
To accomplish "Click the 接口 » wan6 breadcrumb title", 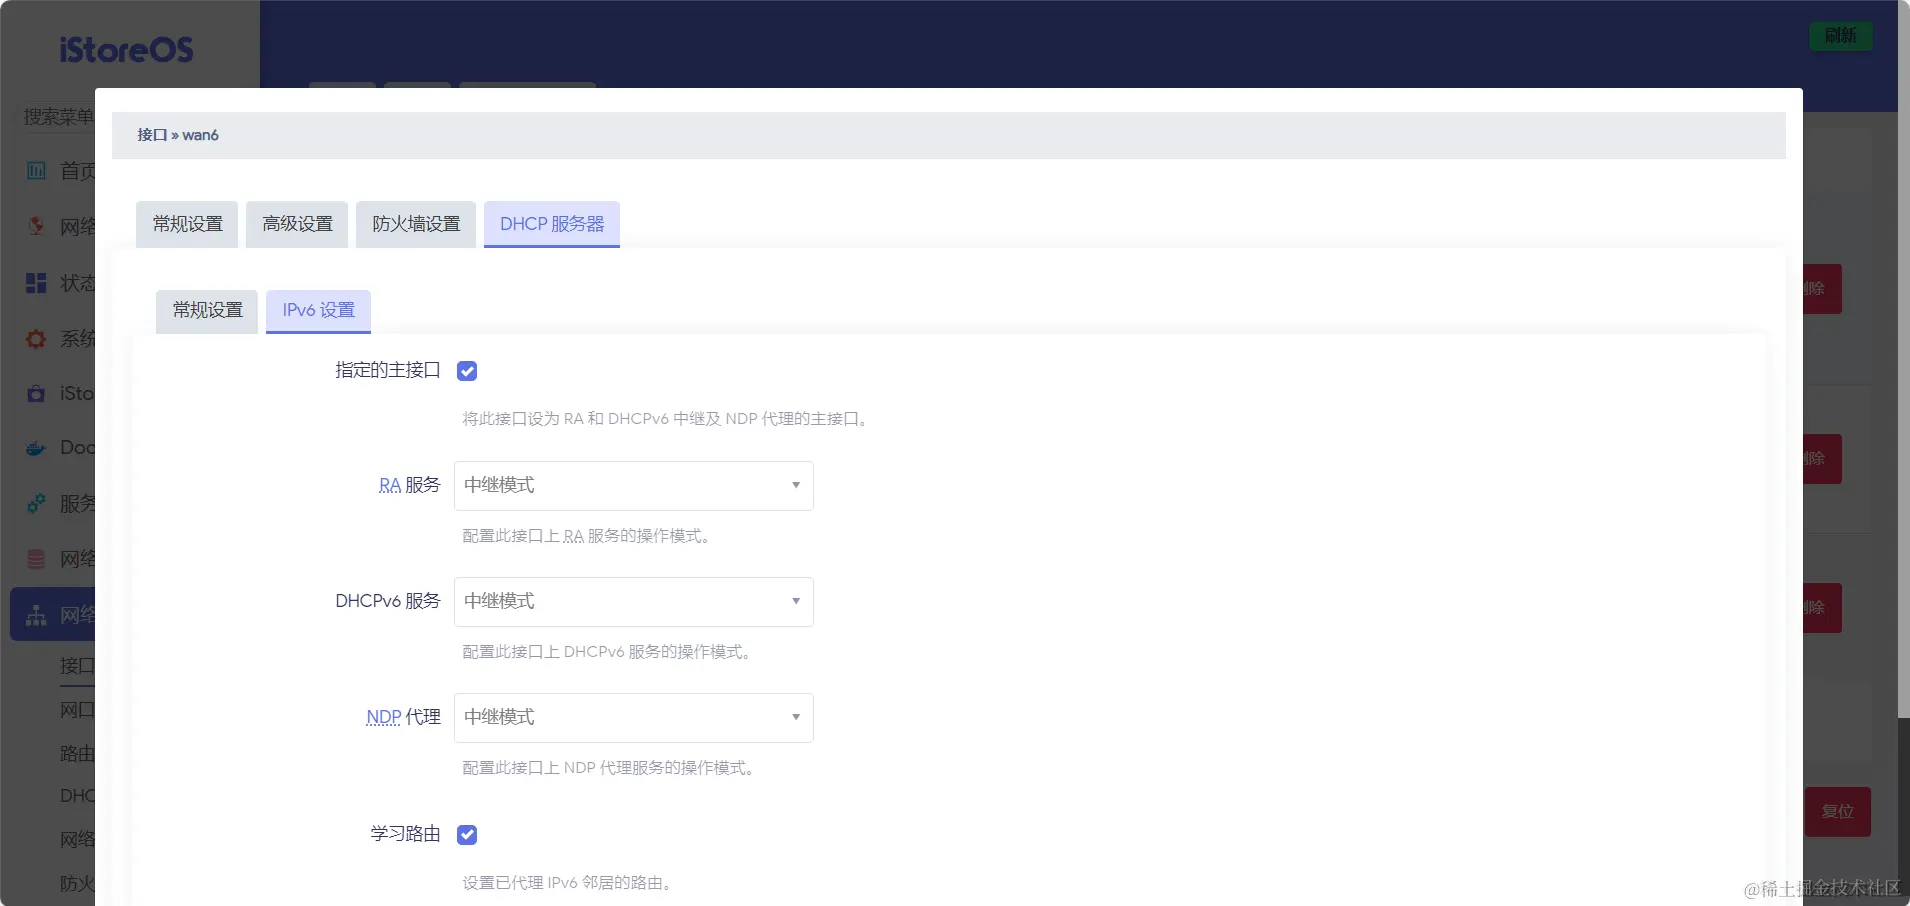I will [178, 135].
